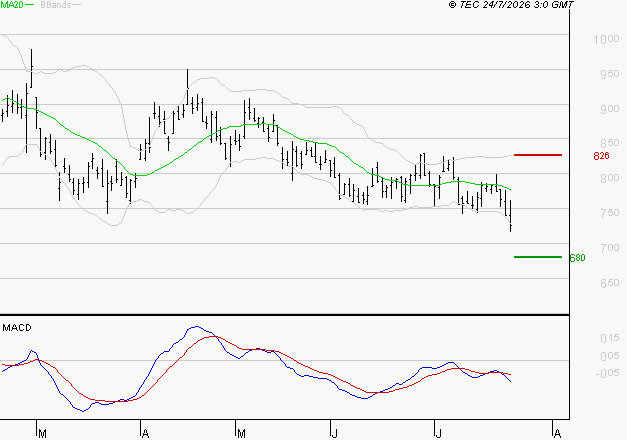Select the 900 price axis label
This screenshot has height=440, width=627.
click(x=610, y=109)
